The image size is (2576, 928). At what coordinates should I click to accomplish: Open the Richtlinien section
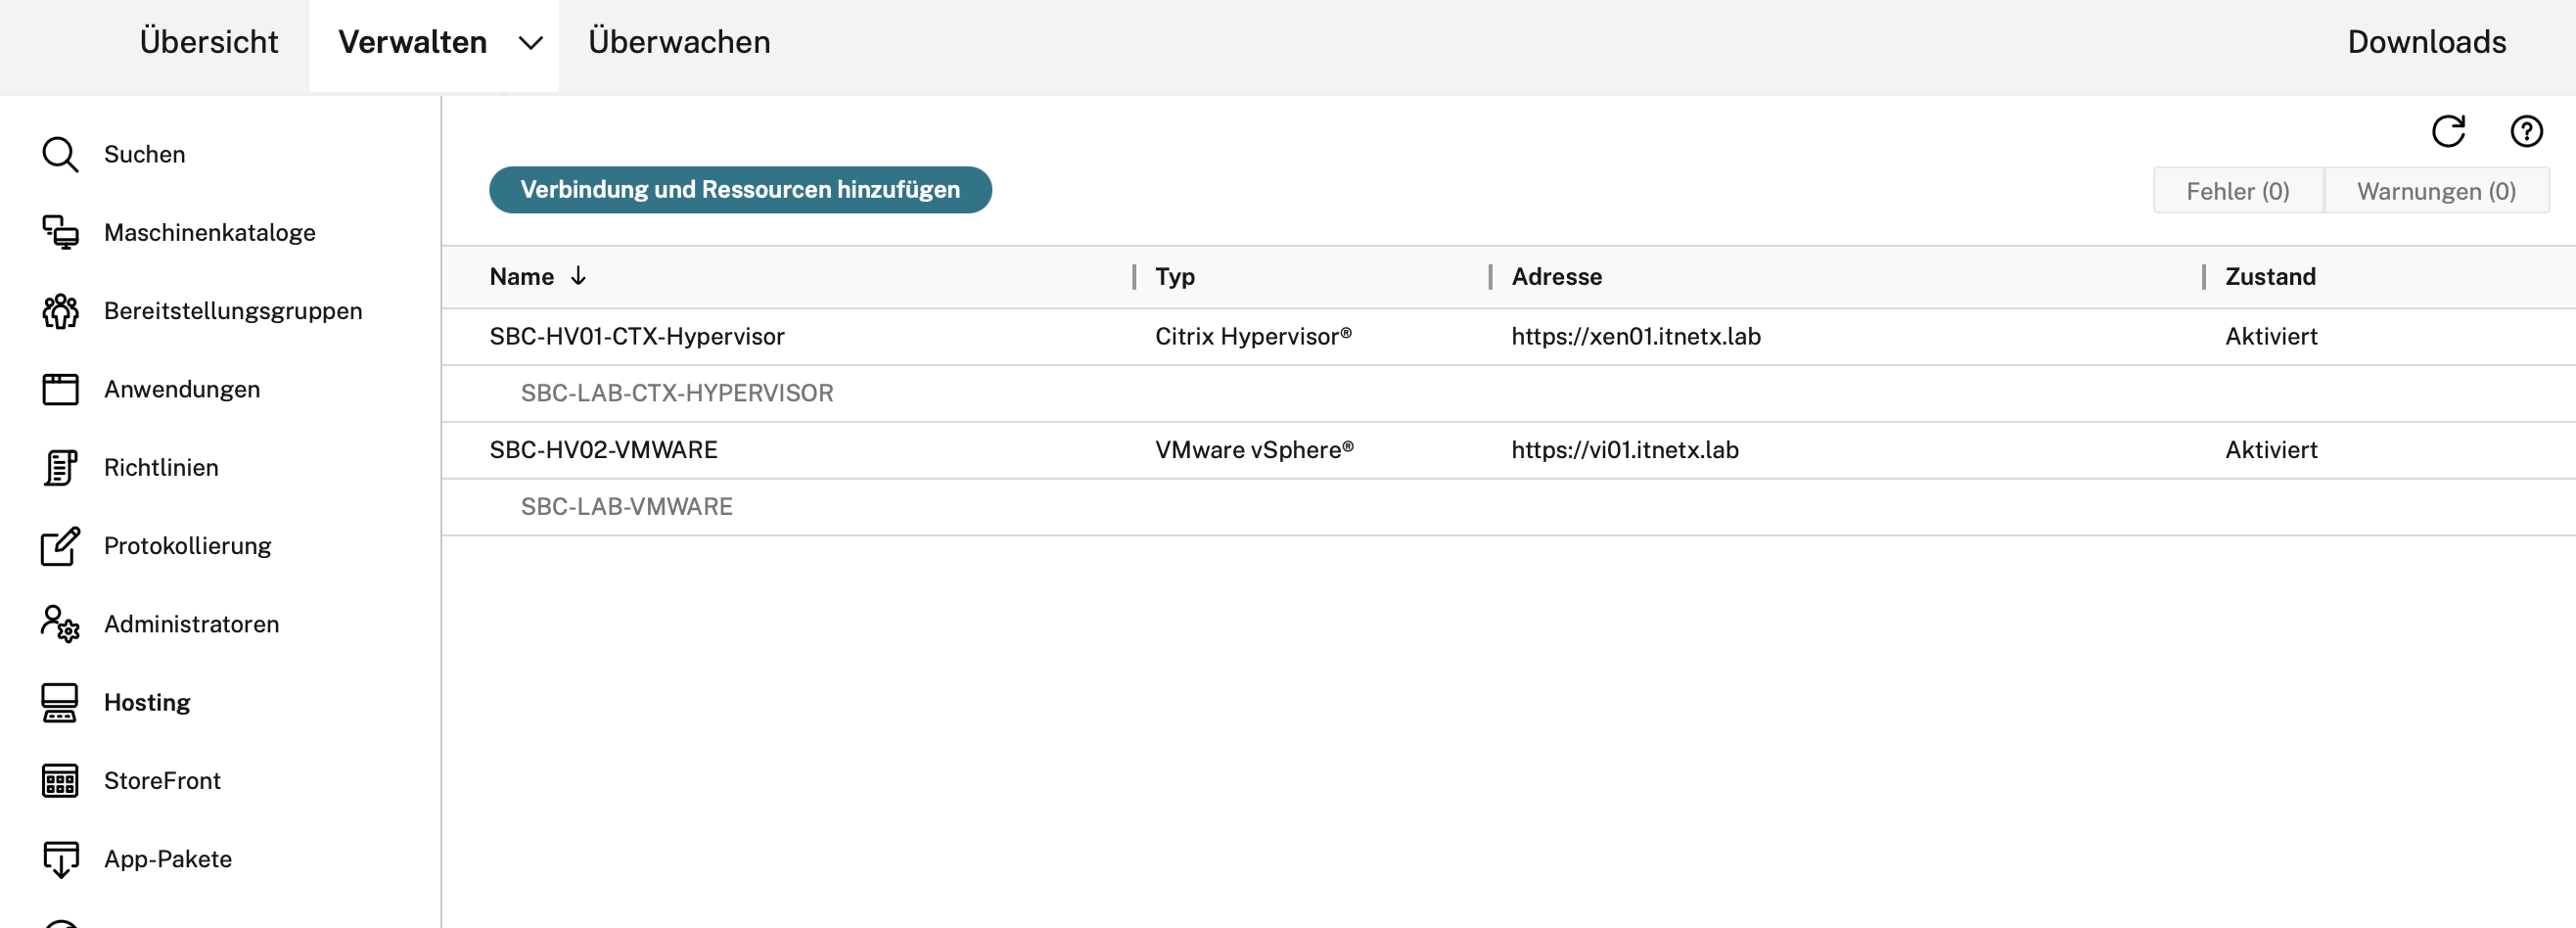[161, 467]
